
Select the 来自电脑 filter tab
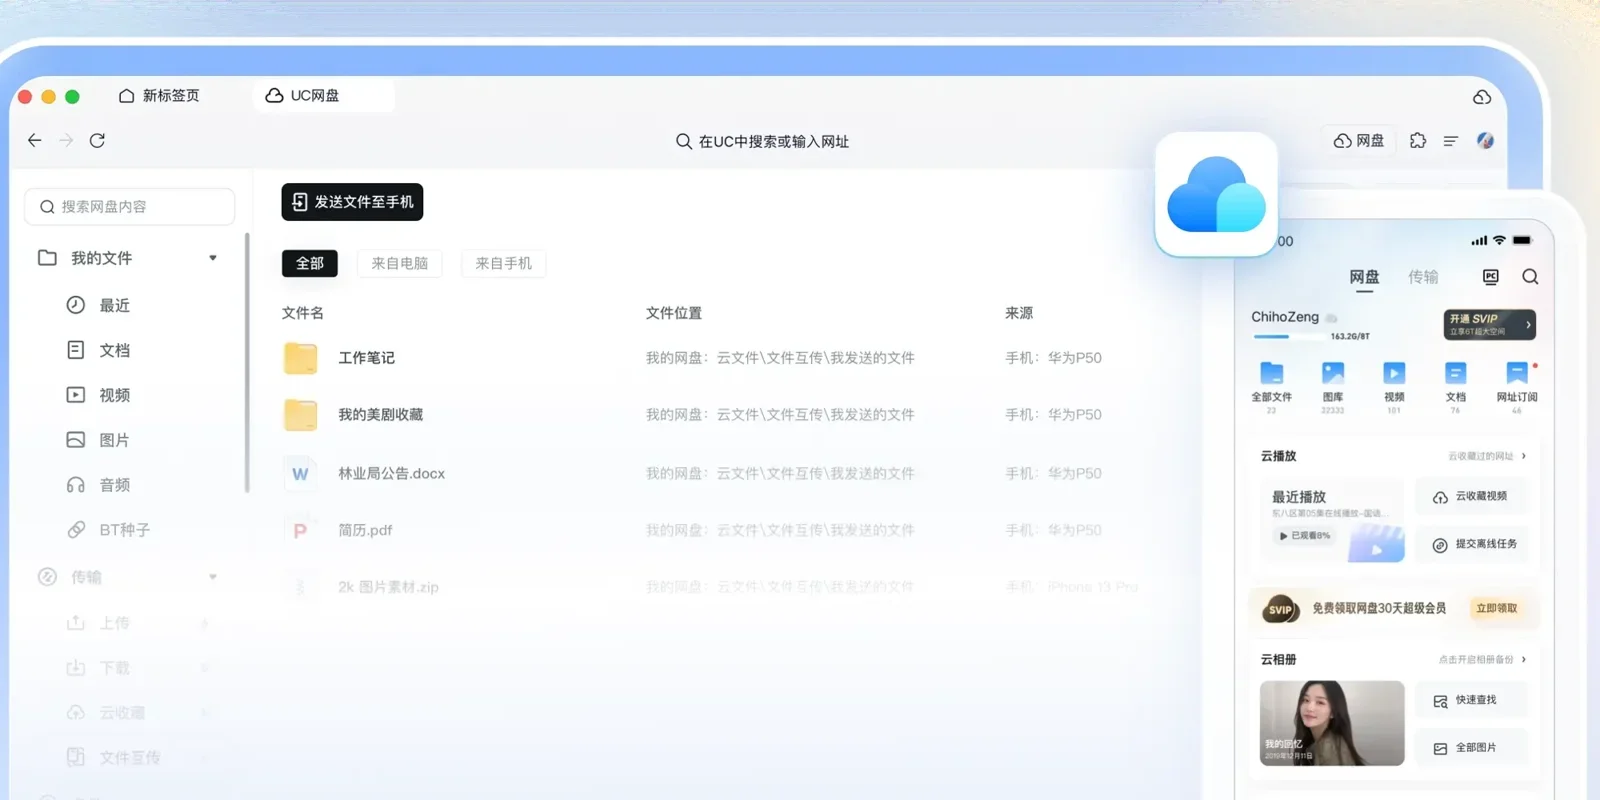(400, 263)
